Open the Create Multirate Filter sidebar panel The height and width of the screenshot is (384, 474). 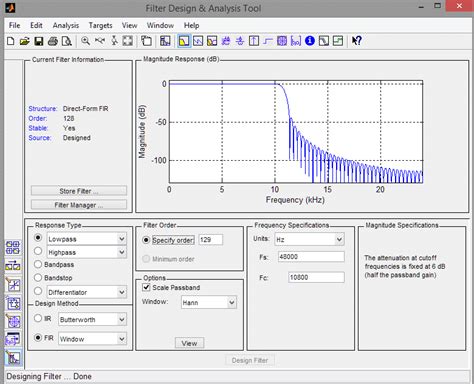click(x=13, y=248)
